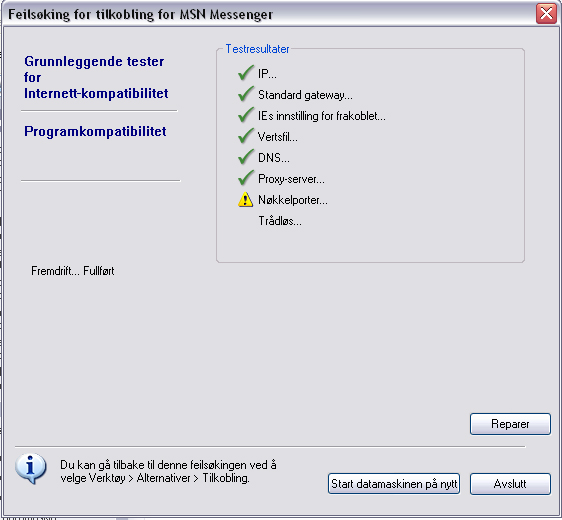Click the checkmark next to Standard gateway
Viewport: 562px width, 520px height.
[x=246, y=94]
